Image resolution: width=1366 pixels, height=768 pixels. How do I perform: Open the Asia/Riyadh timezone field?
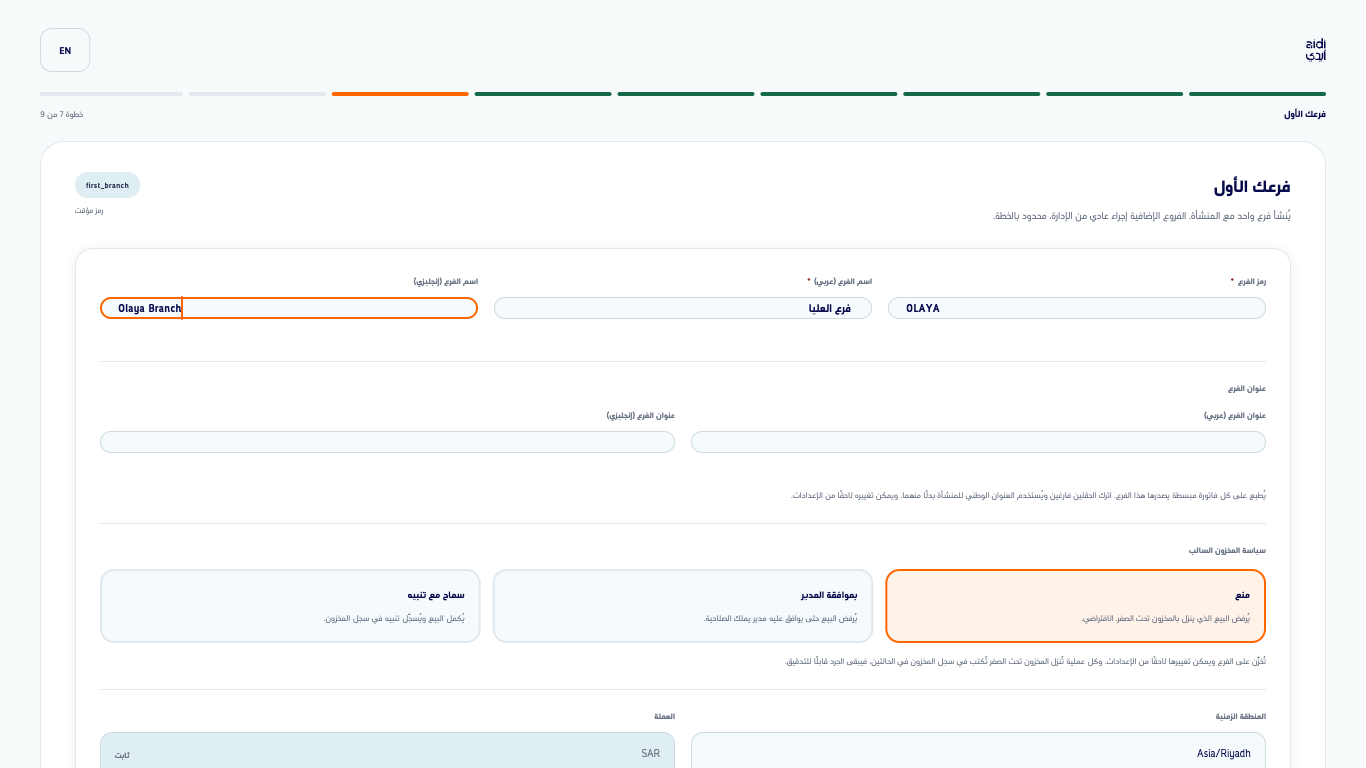(x=978, y=752)
